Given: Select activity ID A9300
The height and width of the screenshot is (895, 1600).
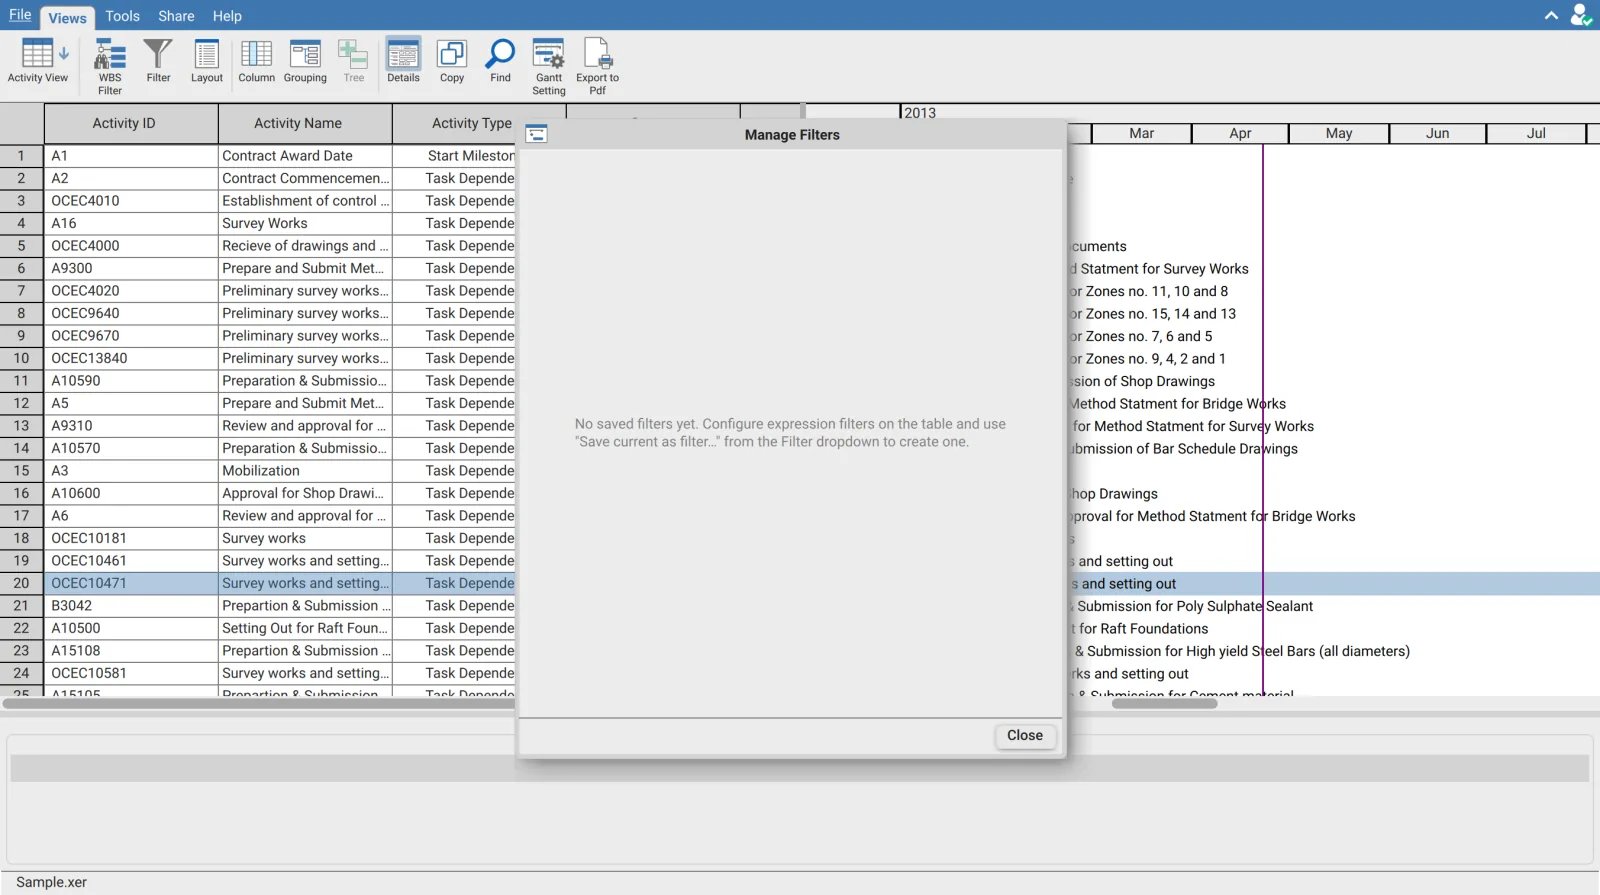Looking at the screenshot, I should click(131, 268).
